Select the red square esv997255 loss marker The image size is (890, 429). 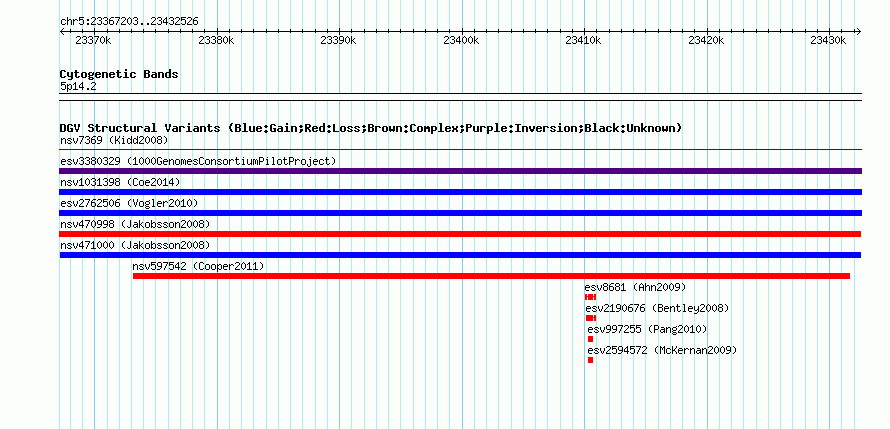click(590, 339)
